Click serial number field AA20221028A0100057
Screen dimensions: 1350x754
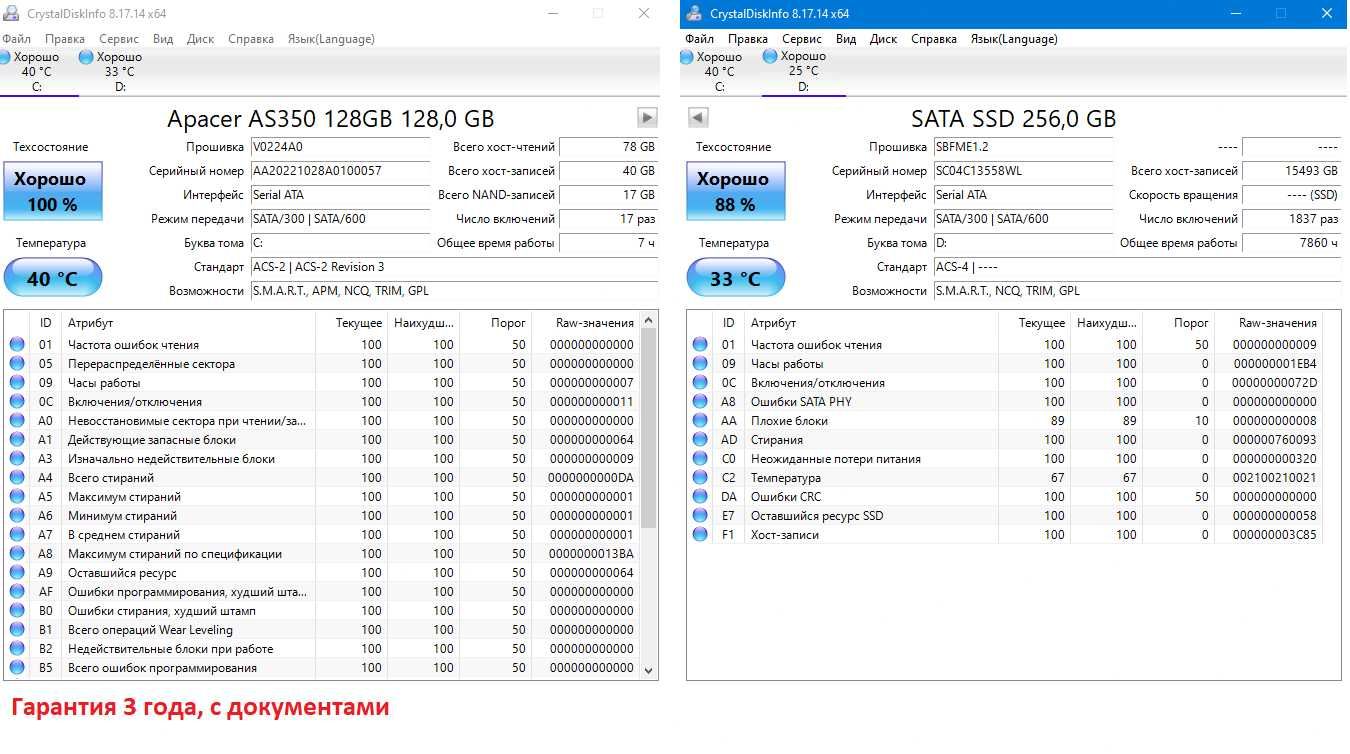(x=340, y=171)
